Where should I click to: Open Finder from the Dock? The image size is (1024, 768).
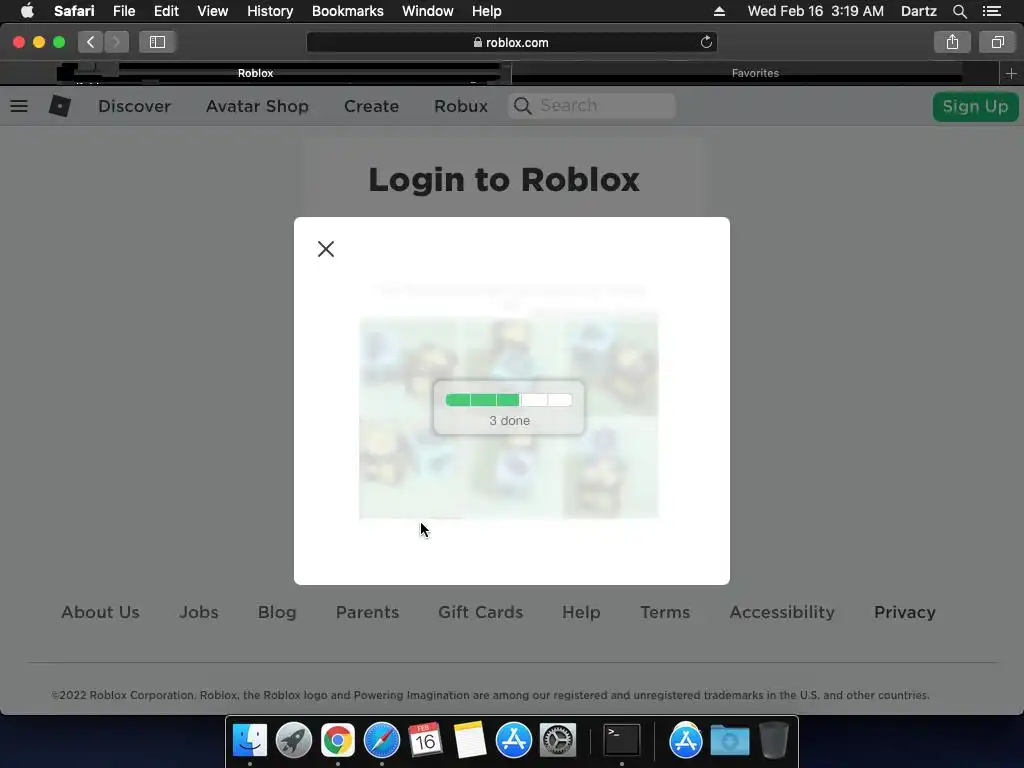tap(249, 740)
